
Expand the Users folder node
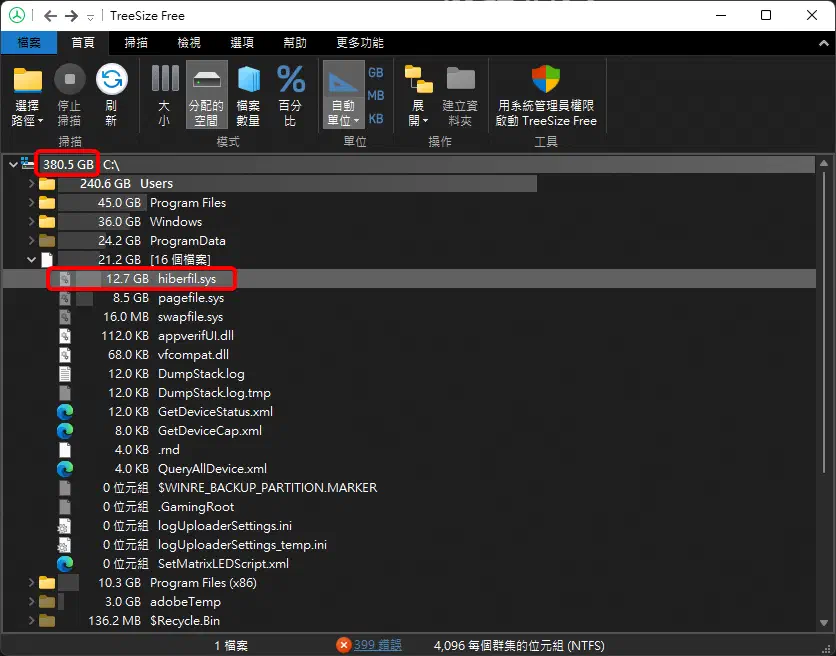pyautogui.click(x=30, y=184)
